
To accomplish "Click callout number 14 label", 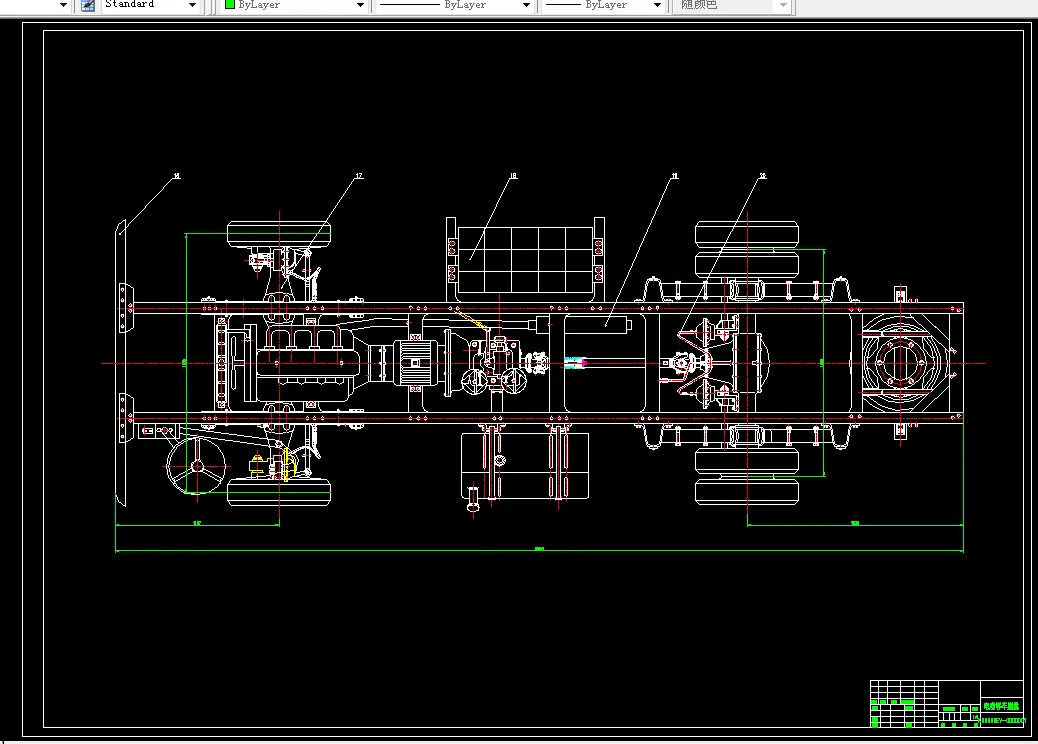I will click(x=176, y=176).
